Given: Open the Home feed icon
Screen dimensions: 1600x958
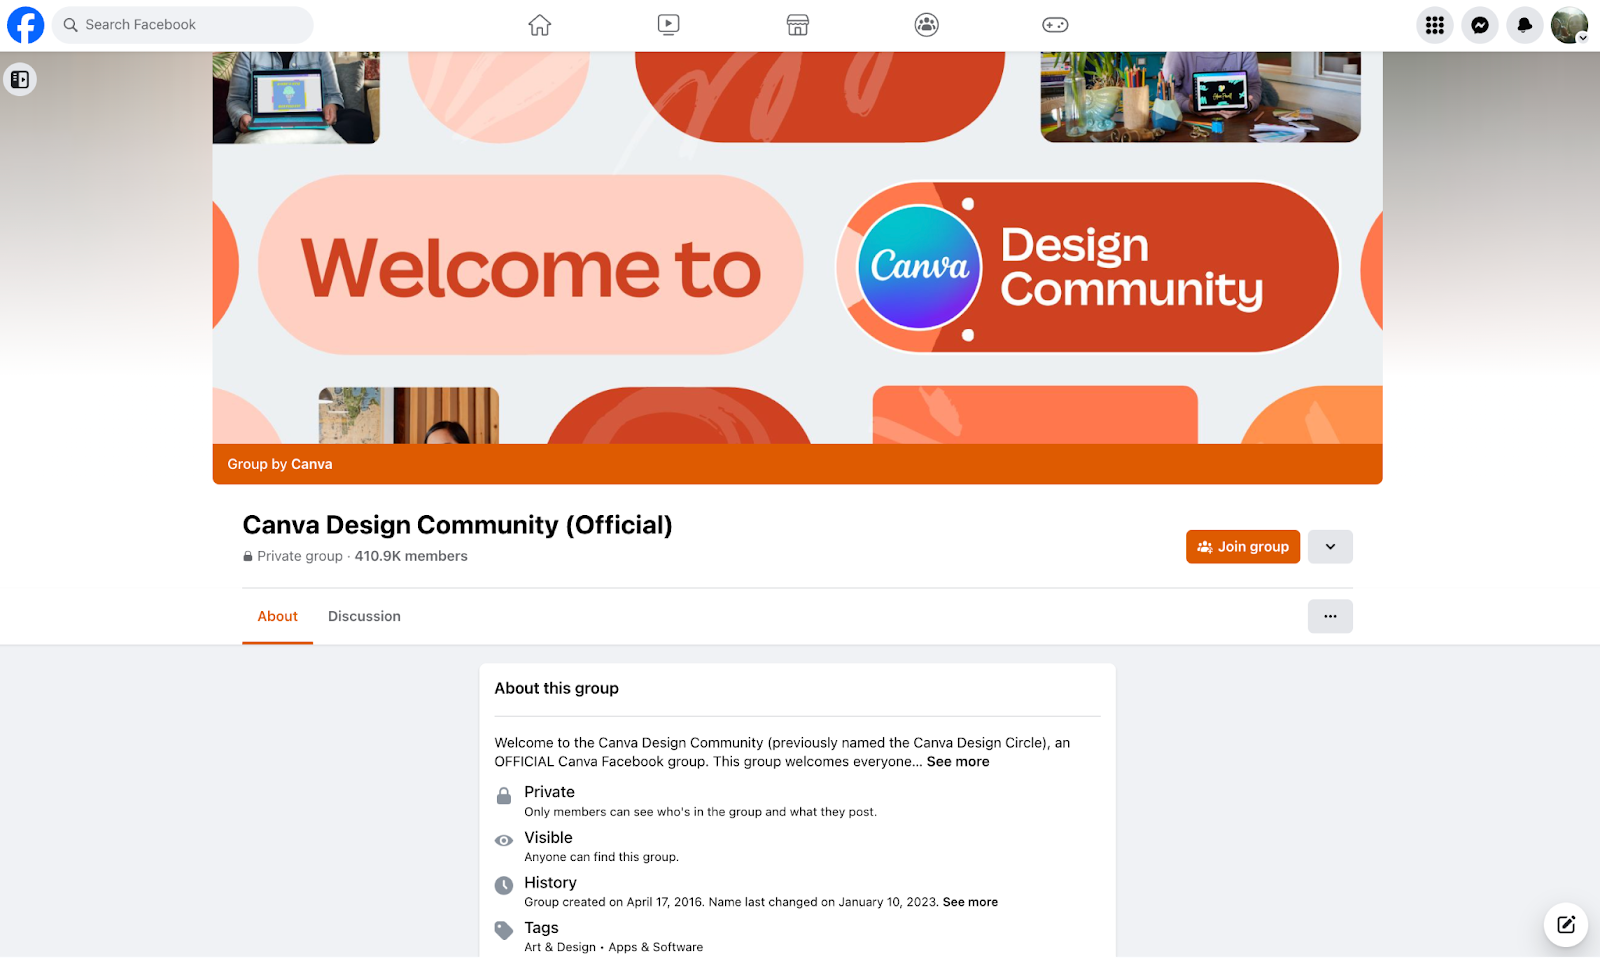Looking at the screenshot, I should coord(540,25).
